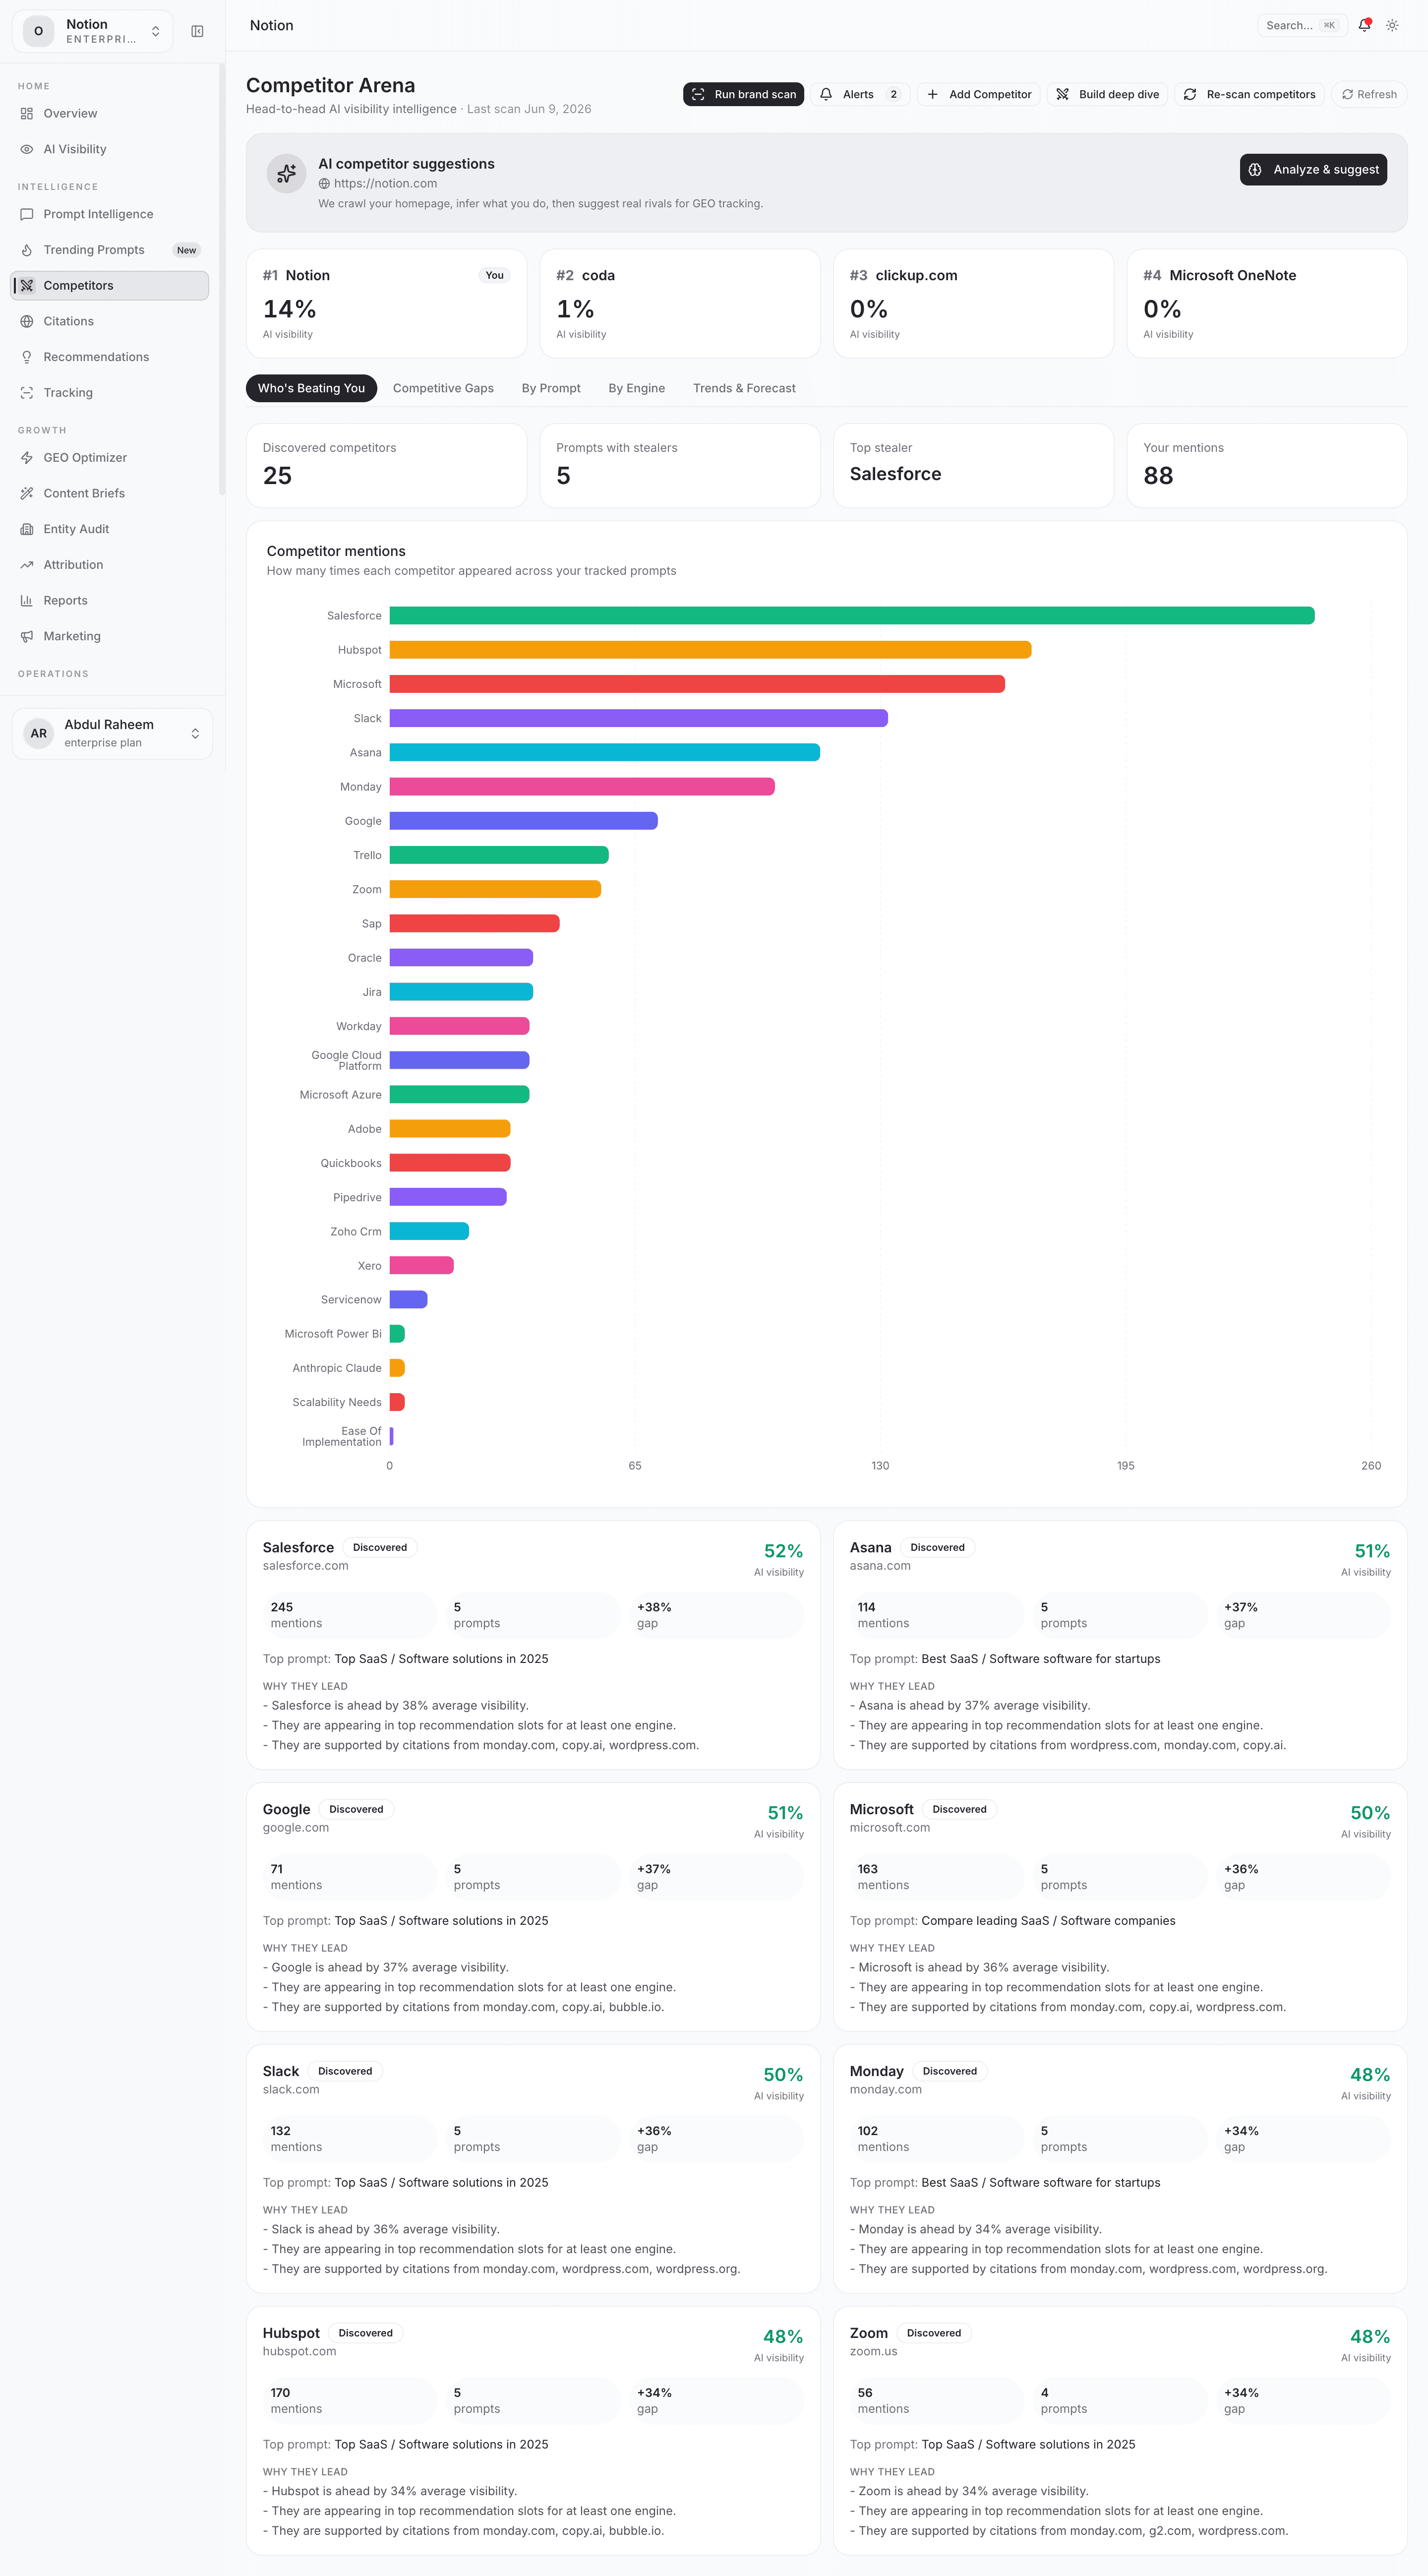Click the AI sparkle suggestions icon

(x=286, y=173)
